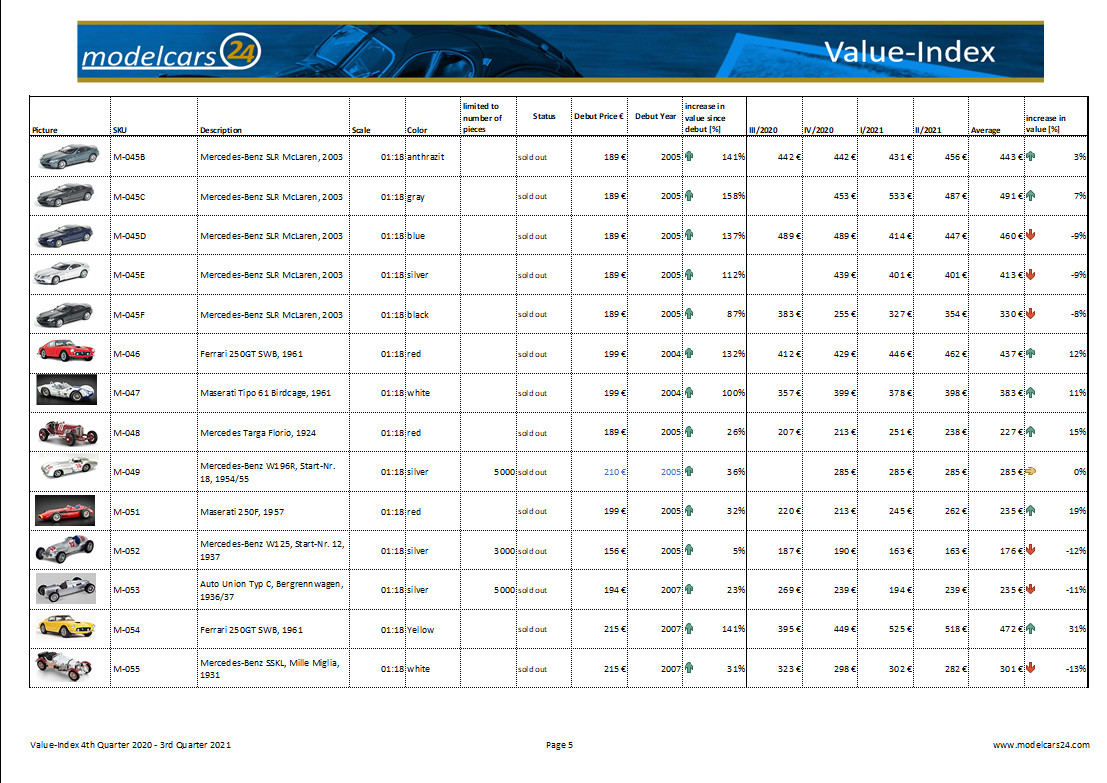Viewport: 1107px width, 783px height.
Task: Click the since-debut green arrow beside 87% for M-045F
Action: (689, 313)
